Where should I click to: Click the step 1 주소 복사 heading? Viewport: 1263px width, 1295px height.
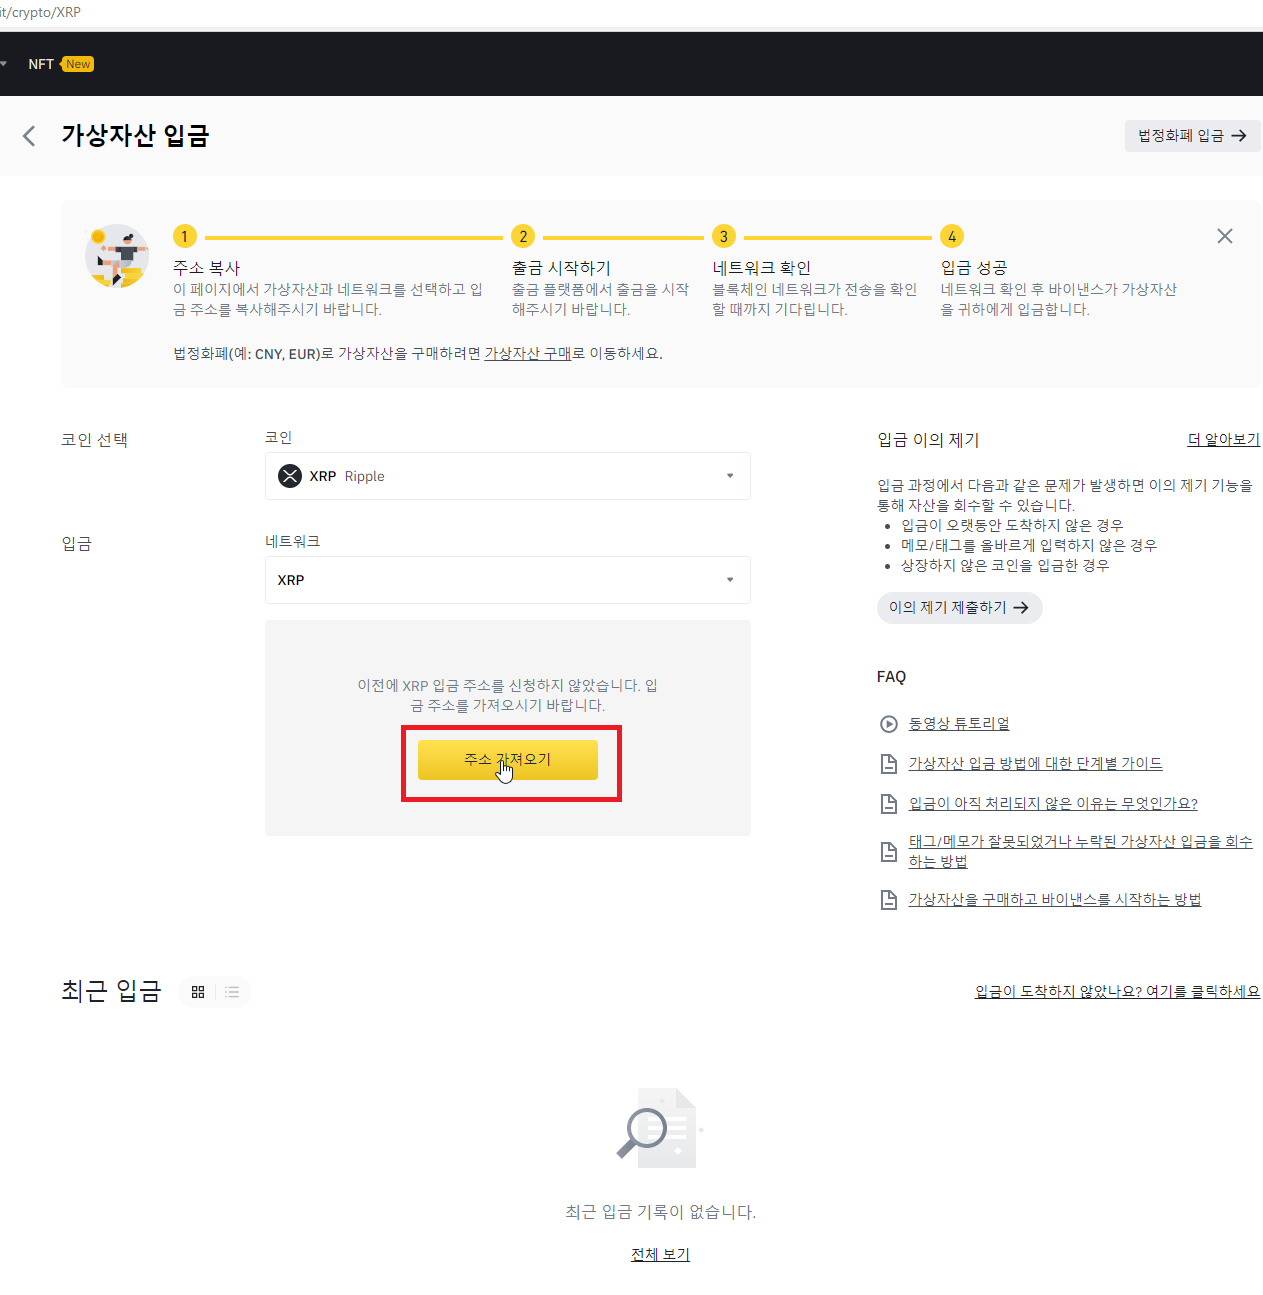206,268
